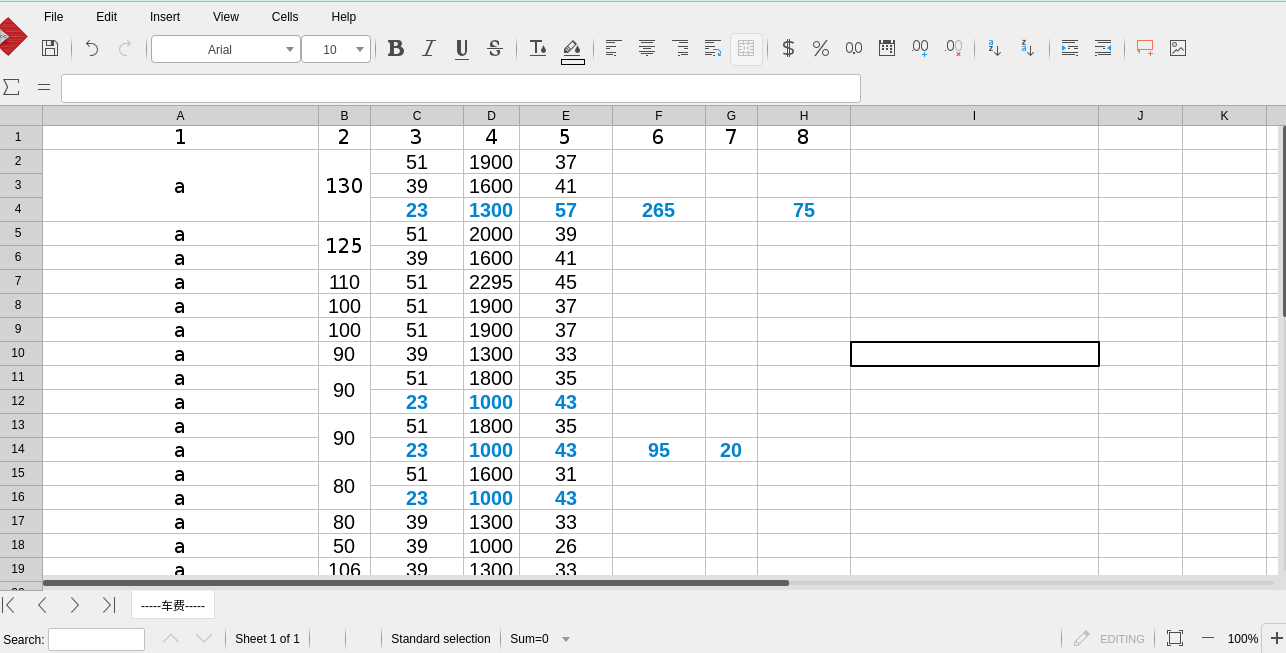Image resolution: width=1286 pixels, height=653 pixels.
Task: Sort ascending with A-Z icon
Action: point(994,48)
